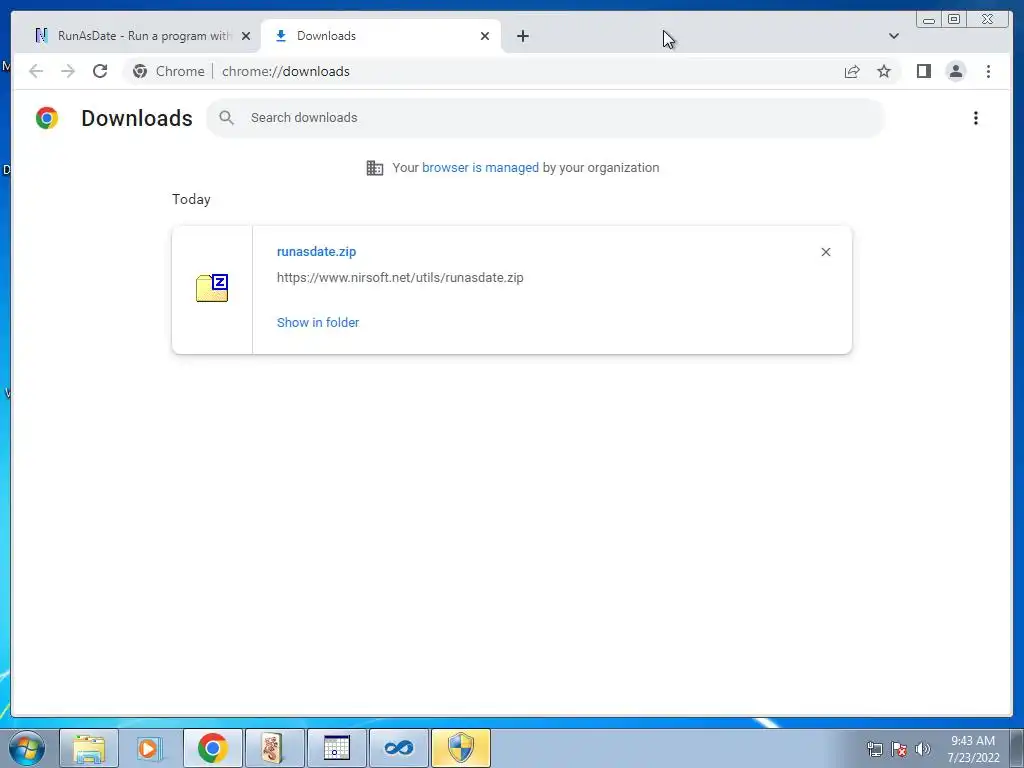1024x768 pixels.
Task: Close the RunAsDate tab
Action: (x=246, y=36)
